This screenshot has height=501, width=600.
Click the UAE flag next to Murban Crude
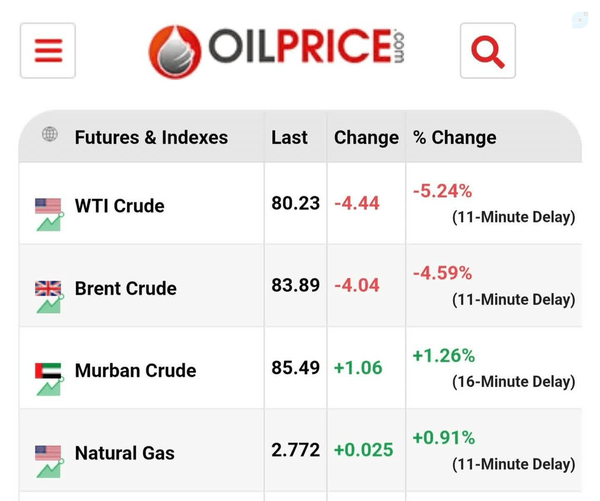tap(48, 370)
